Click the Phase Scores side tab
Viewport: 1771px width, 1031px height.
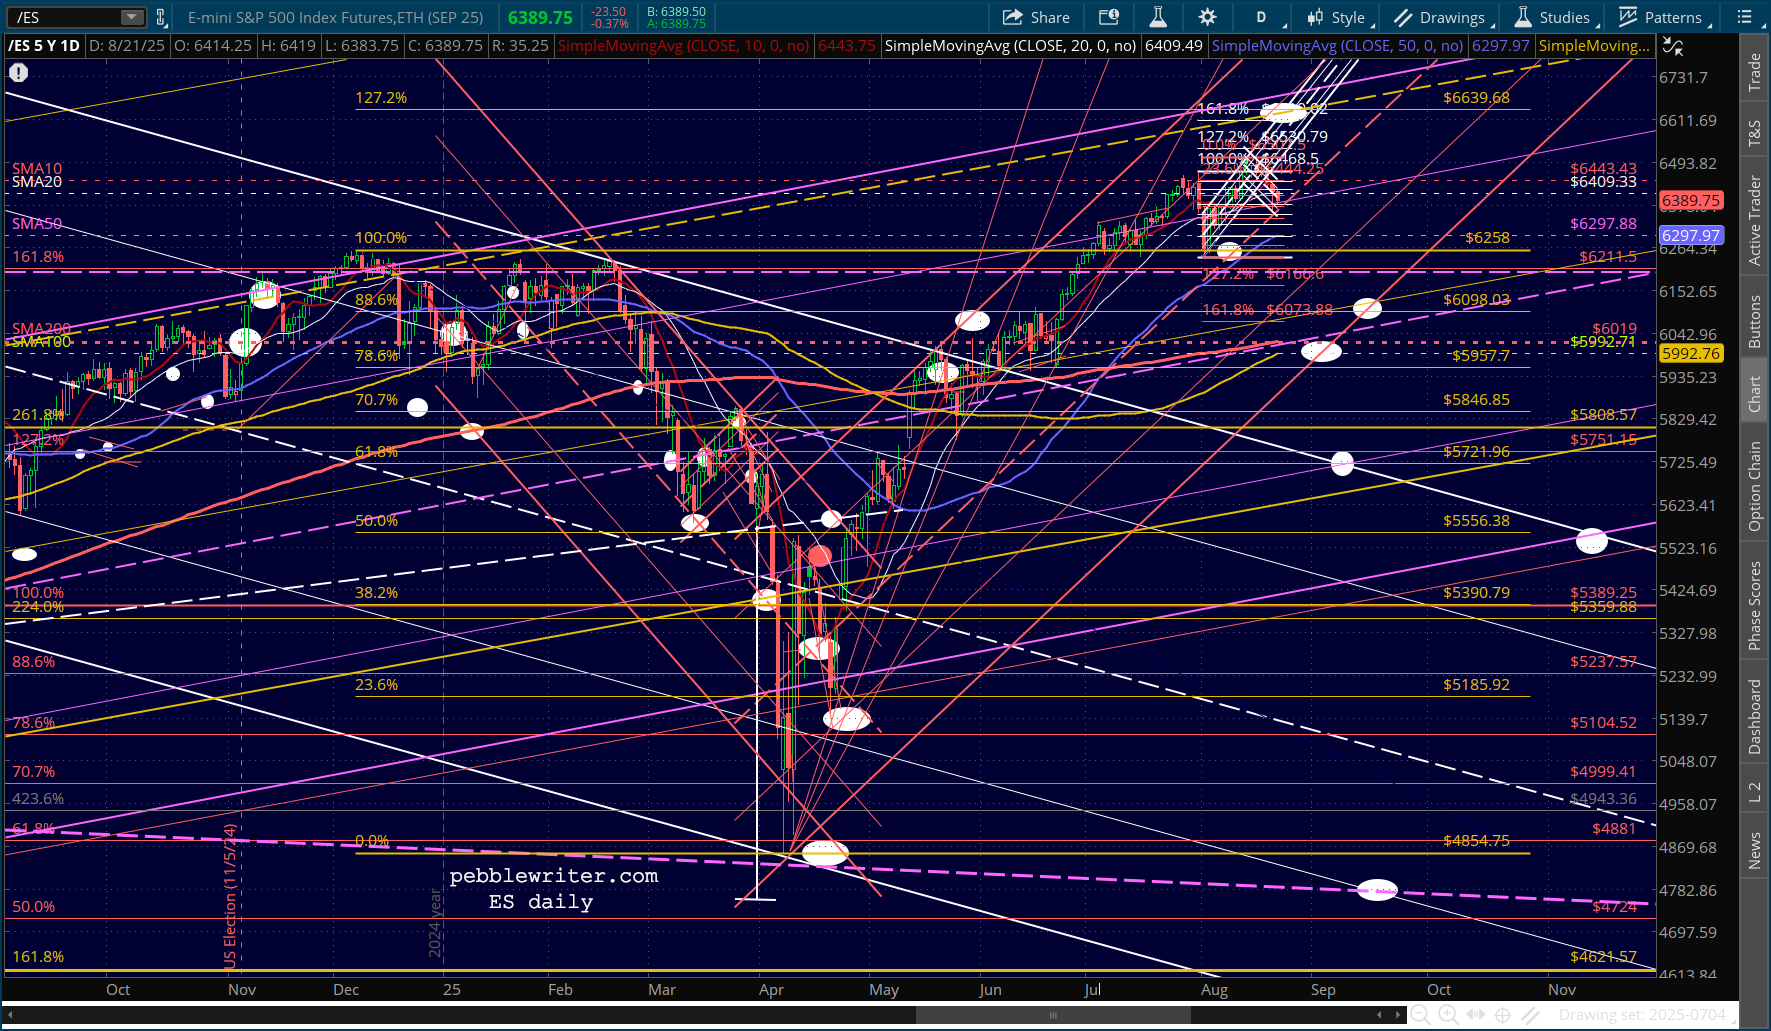point(1754,605)
